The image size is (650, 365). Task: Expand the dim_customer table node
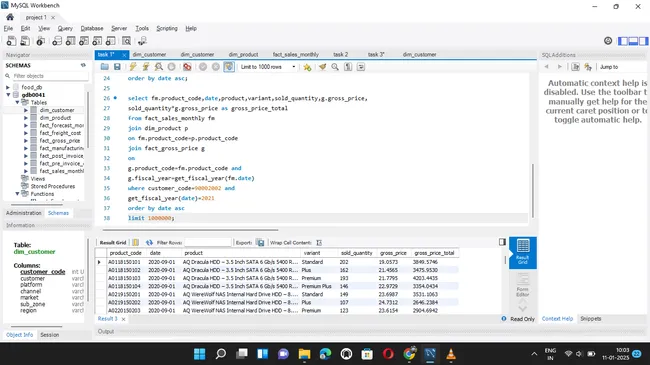pyautogui.click(x=26, y=110)
